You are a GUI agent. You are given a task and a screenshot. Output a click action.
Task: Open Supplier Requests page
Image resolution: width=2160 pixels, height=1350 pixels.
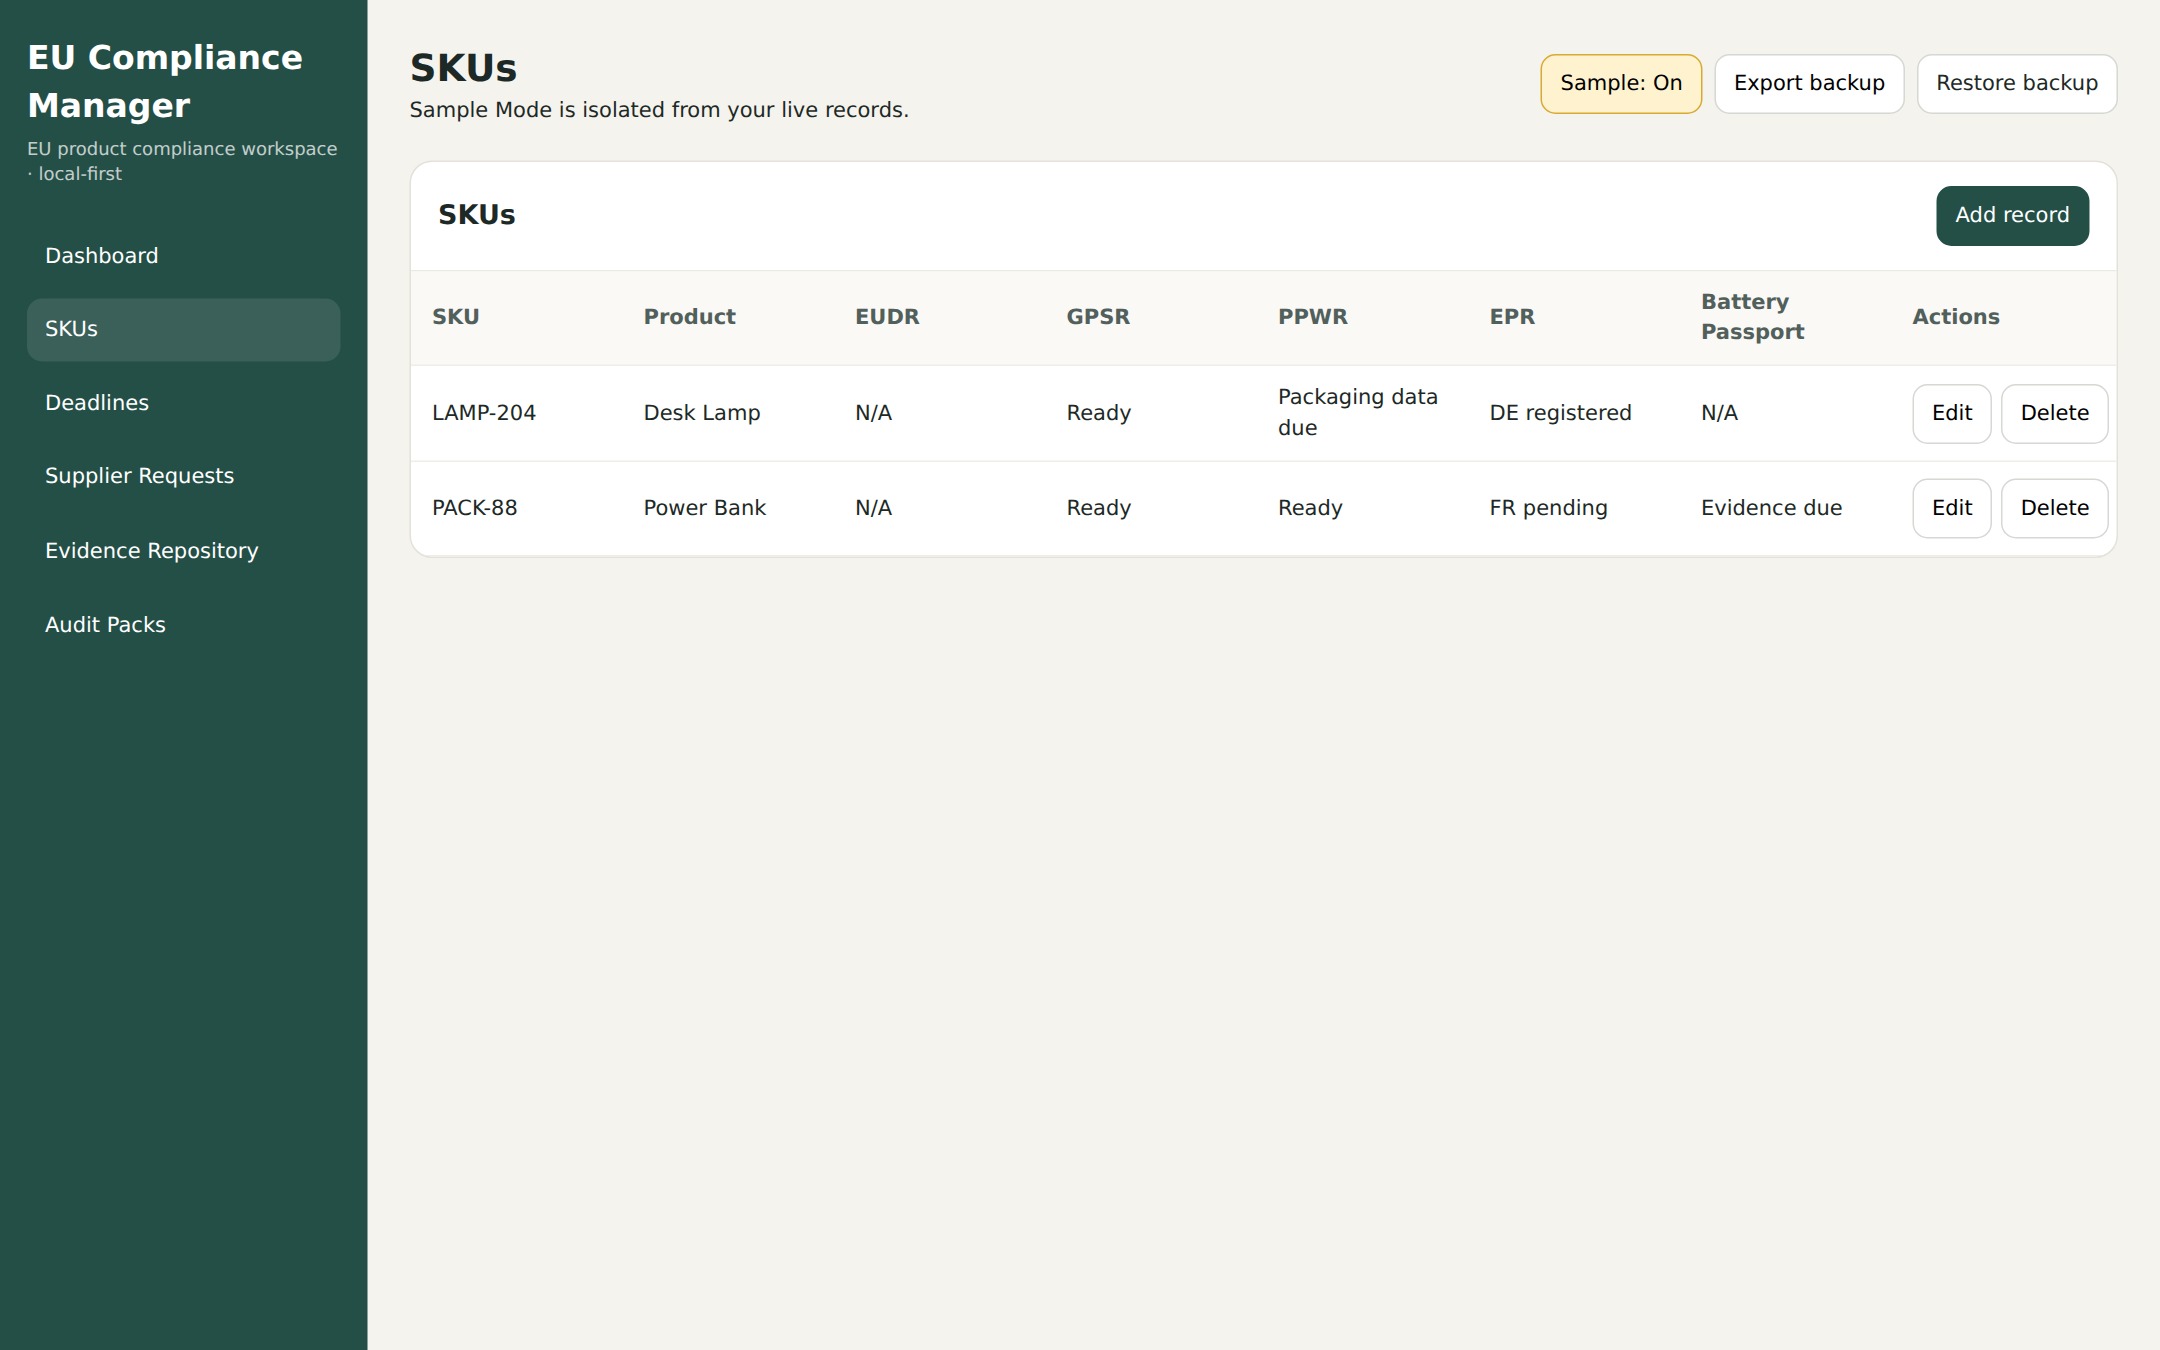[183, 476]
